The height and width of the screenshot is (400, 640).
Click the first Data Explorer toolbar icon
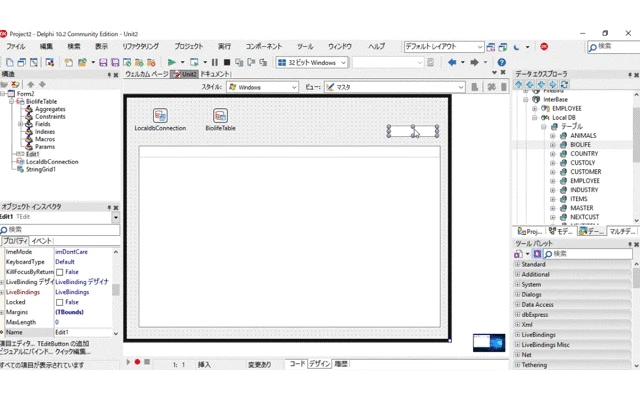(518, 84)
